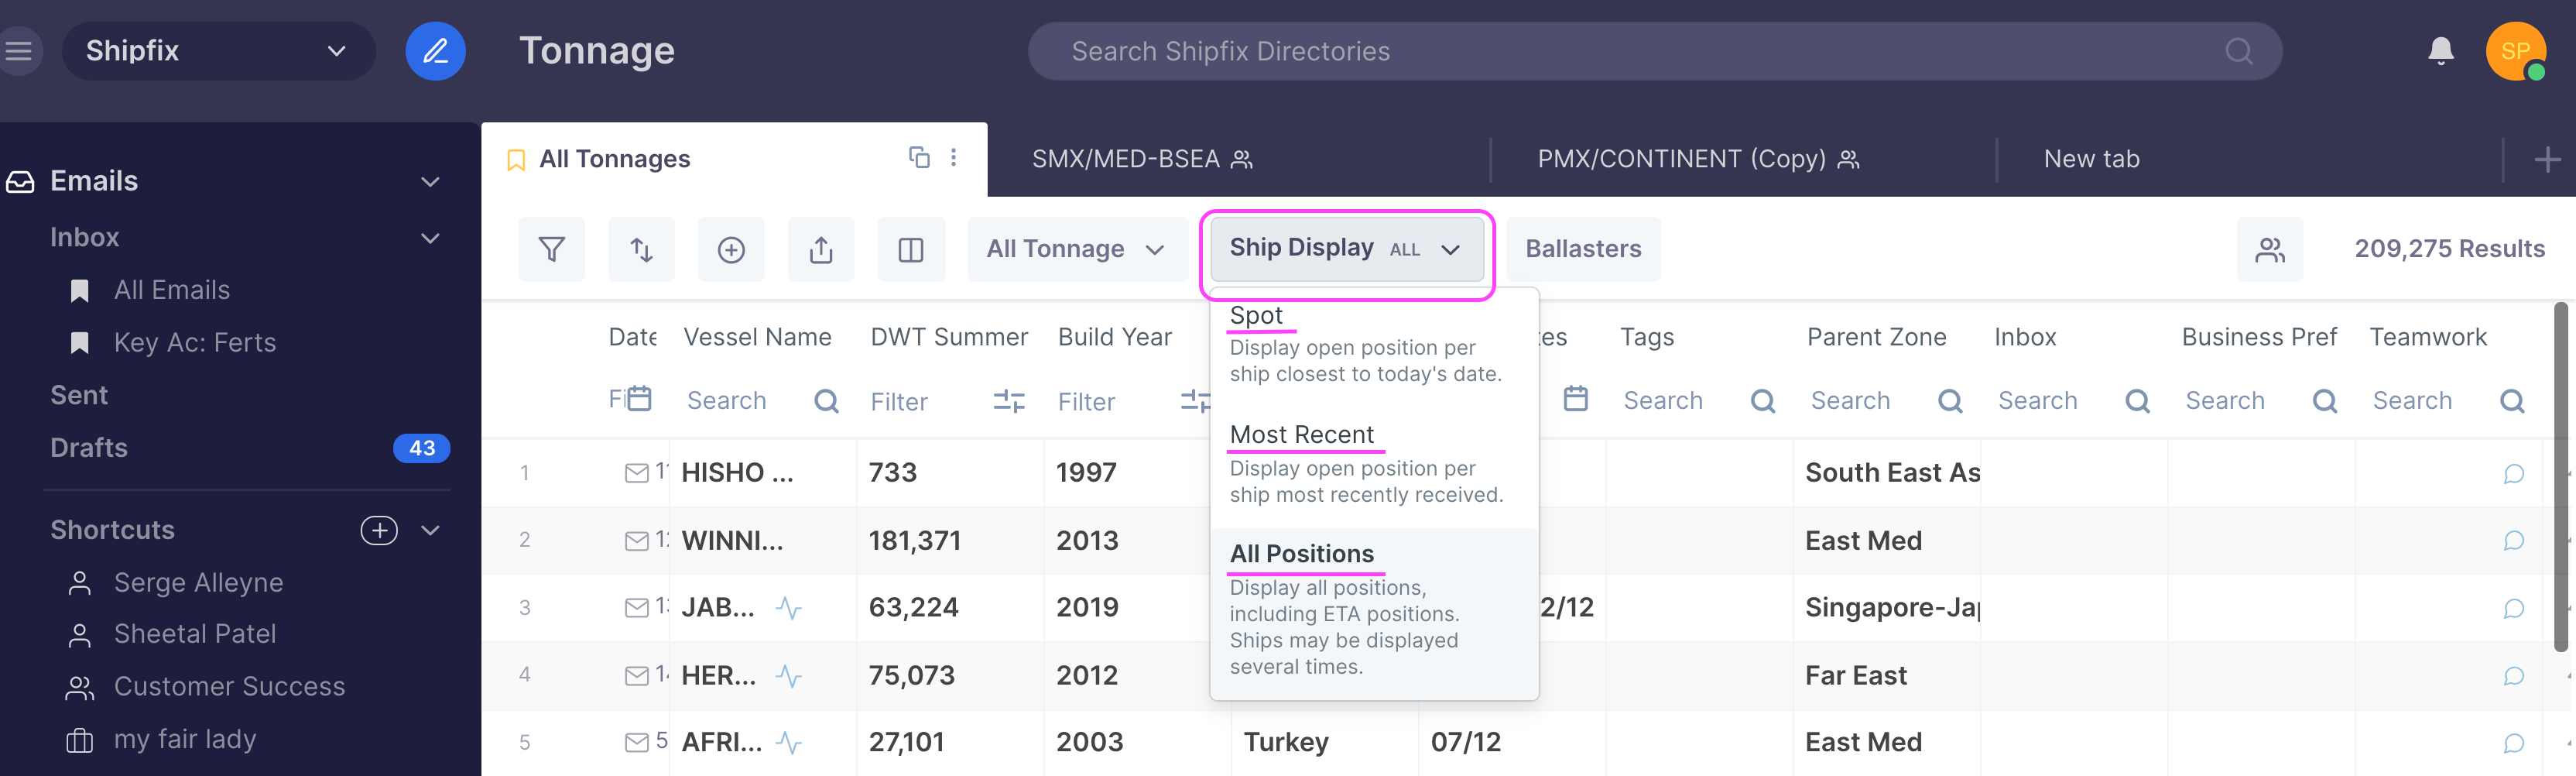The width and height of the screenshot is (2576, 776).
Task: Click the add circle plus toolbar icon
Action: click(731, 249)
